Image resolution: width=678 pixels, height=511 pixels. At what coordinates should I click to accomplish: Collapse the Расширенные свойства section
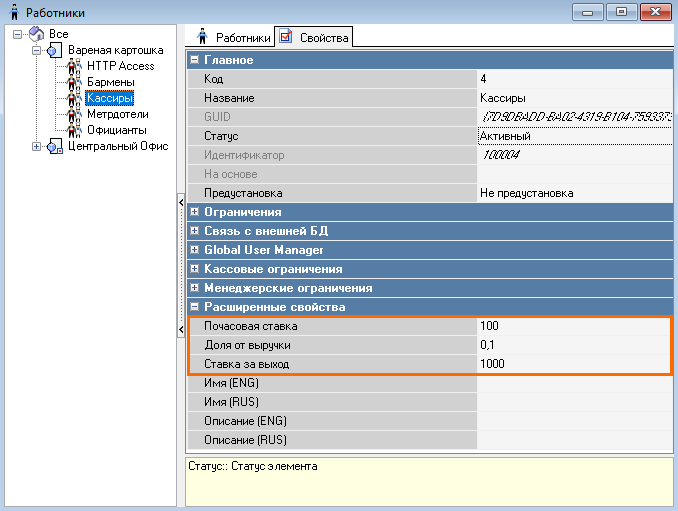(194, 308)
